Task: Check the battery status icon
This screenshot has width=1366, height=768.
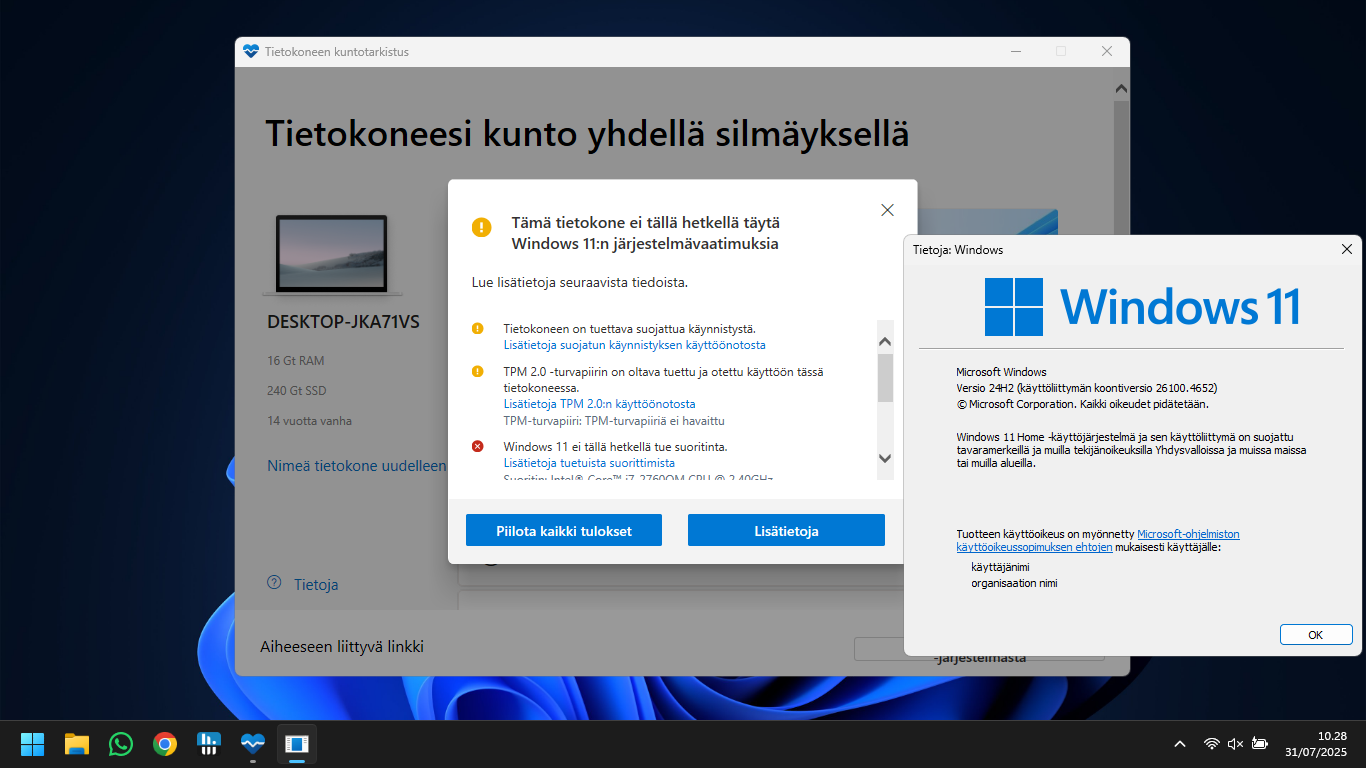Action: (x=1260, y=744)
